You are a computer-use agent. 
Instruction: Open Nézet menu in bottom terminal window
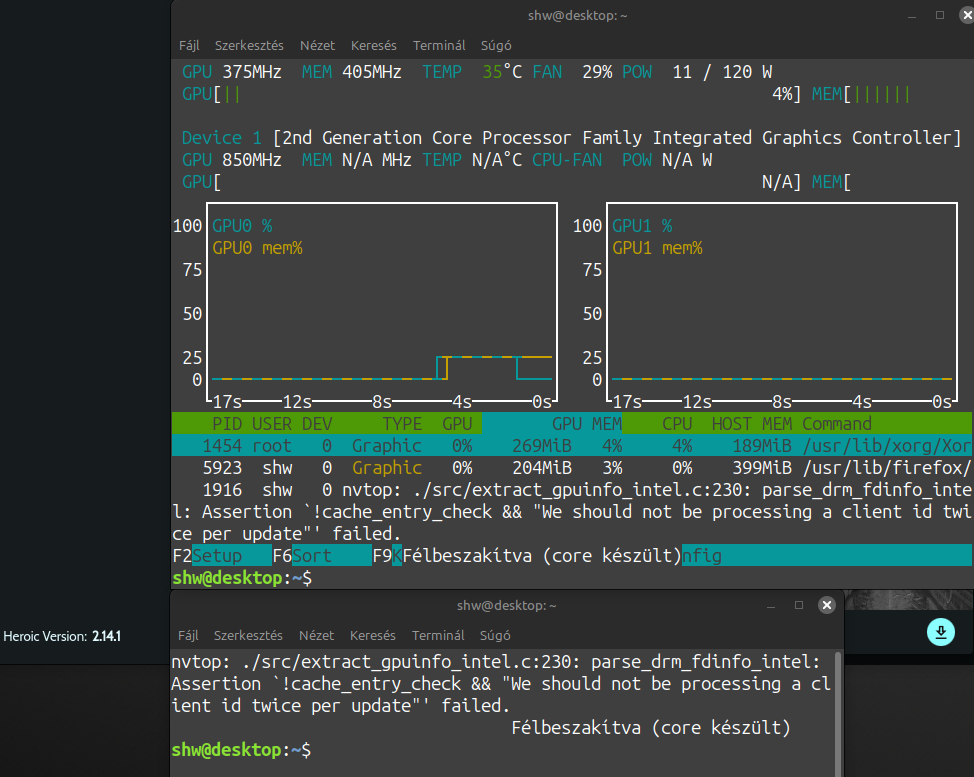[x=316, y=635]
